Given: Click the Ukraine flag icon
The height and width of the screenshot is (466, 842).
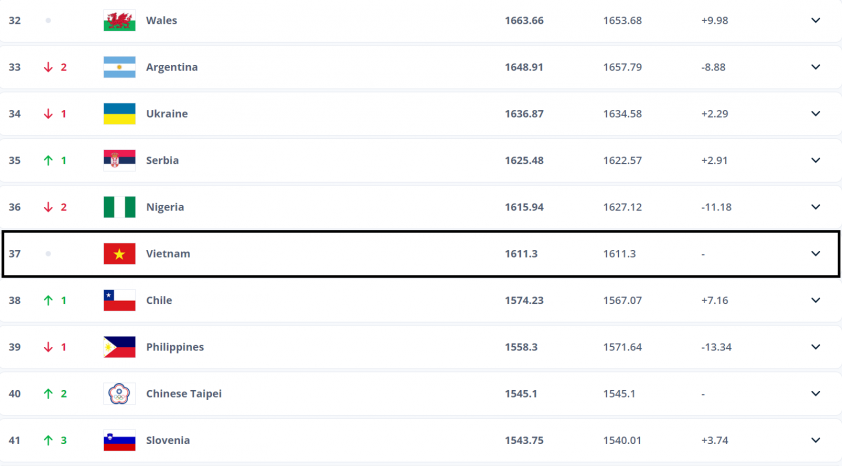Looking at the screenshot, I should pos(119,114).
